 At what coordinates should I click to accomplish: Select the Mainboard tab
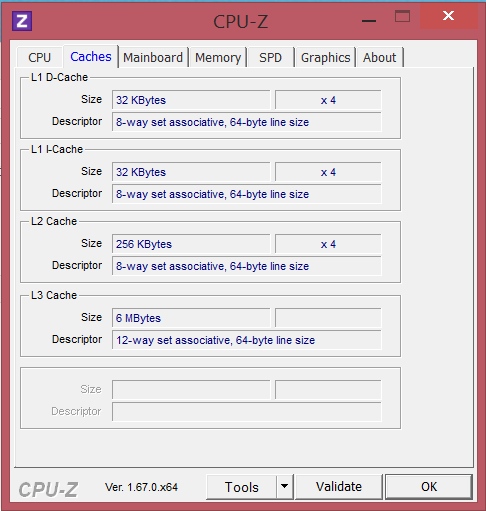pos(153,57)
